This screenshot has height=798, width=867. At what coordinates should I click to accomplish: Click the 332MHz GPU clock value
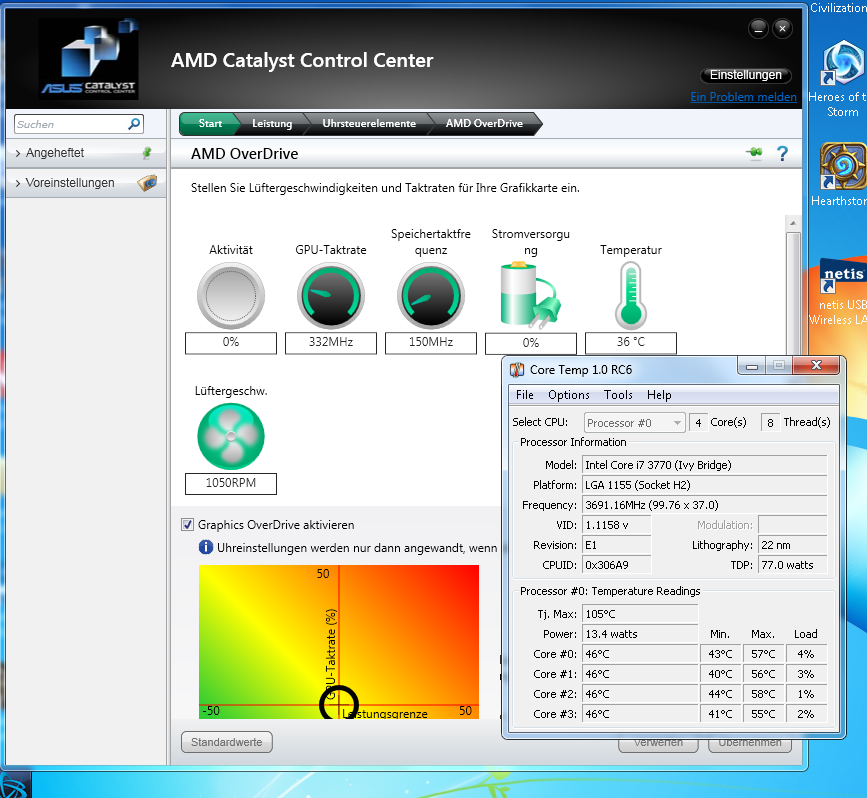tap(331, 342)
